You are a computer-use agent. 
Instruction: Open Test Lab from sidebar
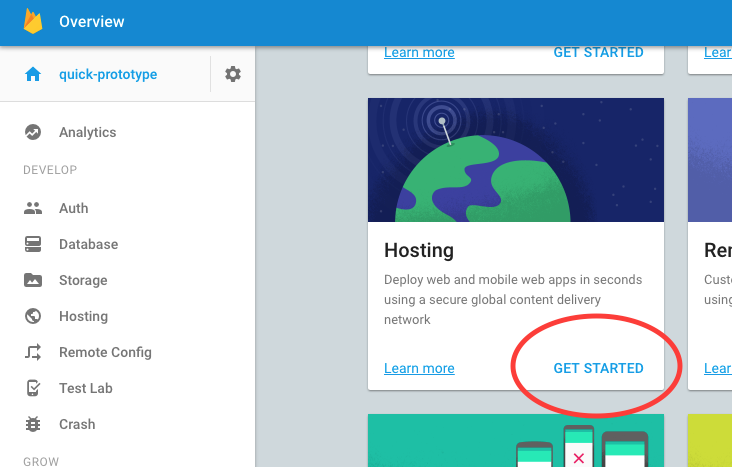tap(85, 388)
